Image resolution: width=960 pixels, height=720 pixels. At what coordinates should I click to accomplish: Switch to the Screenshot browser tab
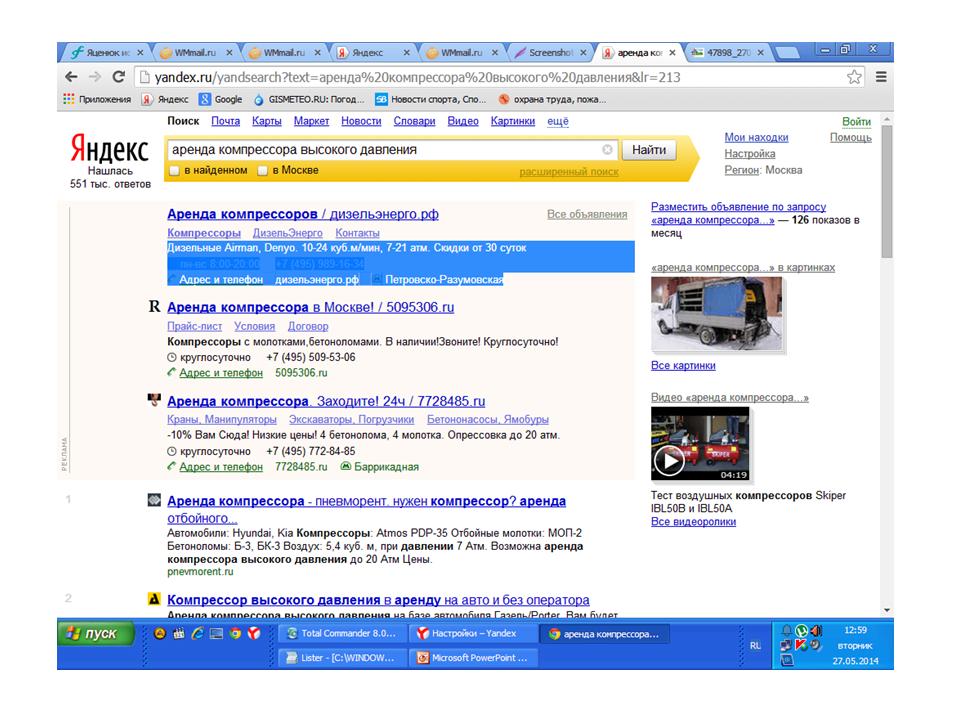[549, 53]
